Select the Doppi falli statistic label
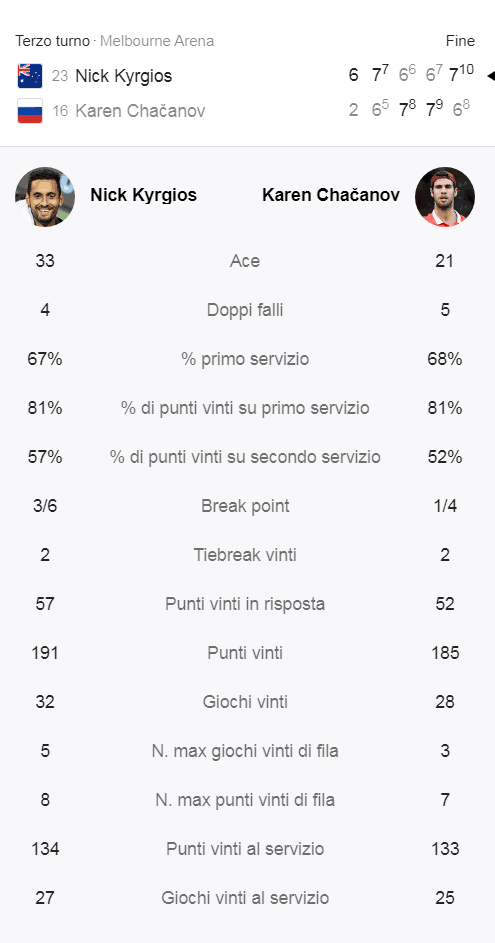495x943 pixels. pos(245,310)
